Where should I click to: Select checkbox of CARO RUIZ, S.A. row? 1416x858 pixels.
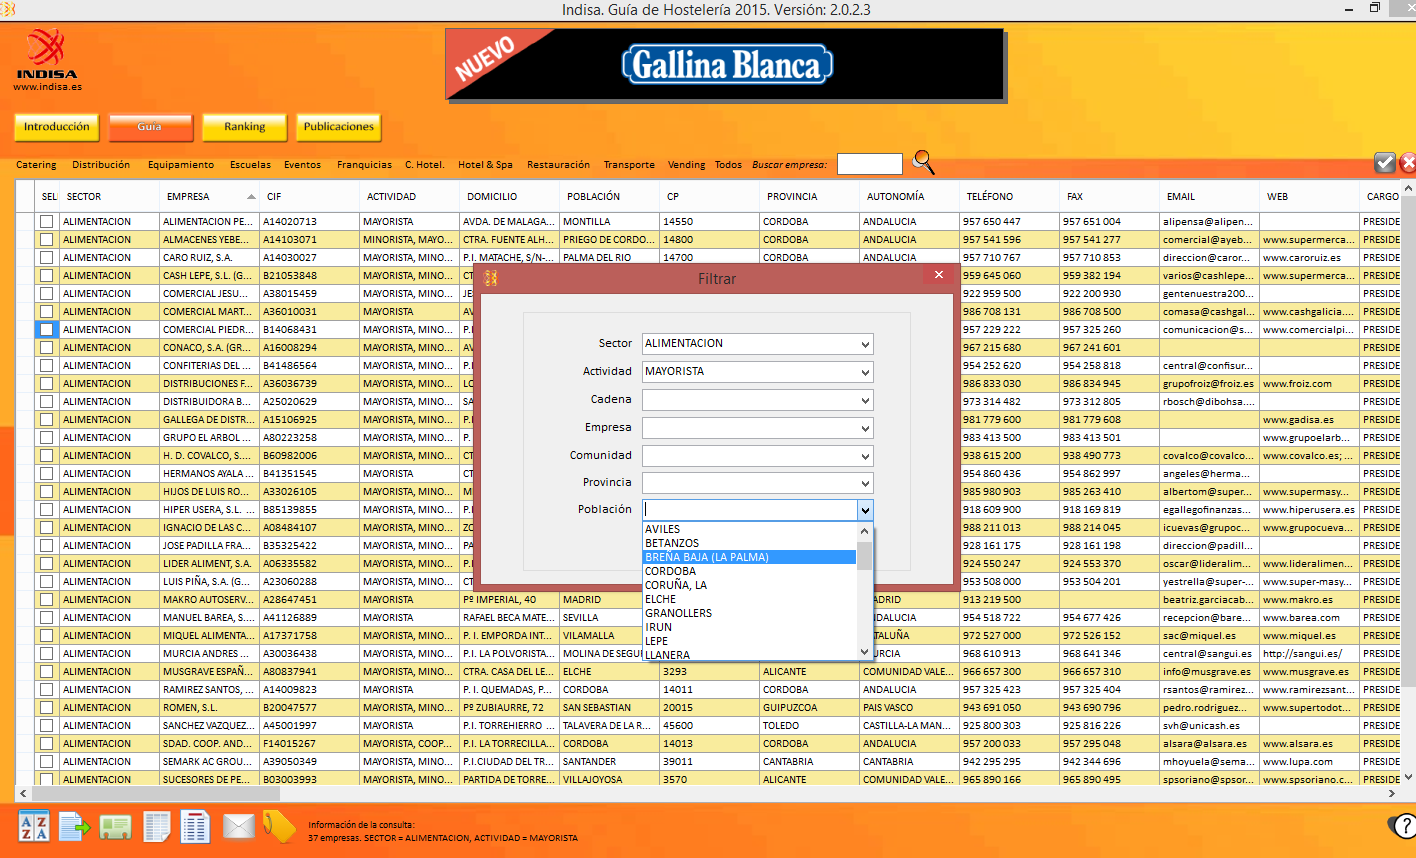pos(46,257)
